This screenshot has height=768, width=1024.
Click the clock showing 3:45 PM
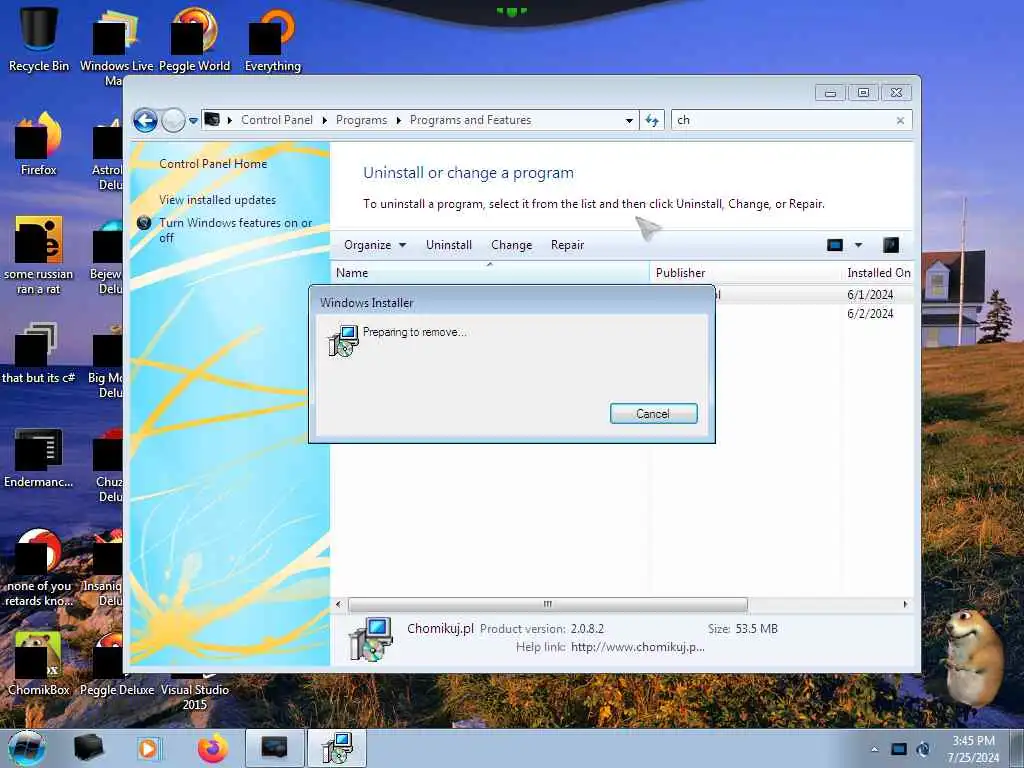[x=973, y=749]
